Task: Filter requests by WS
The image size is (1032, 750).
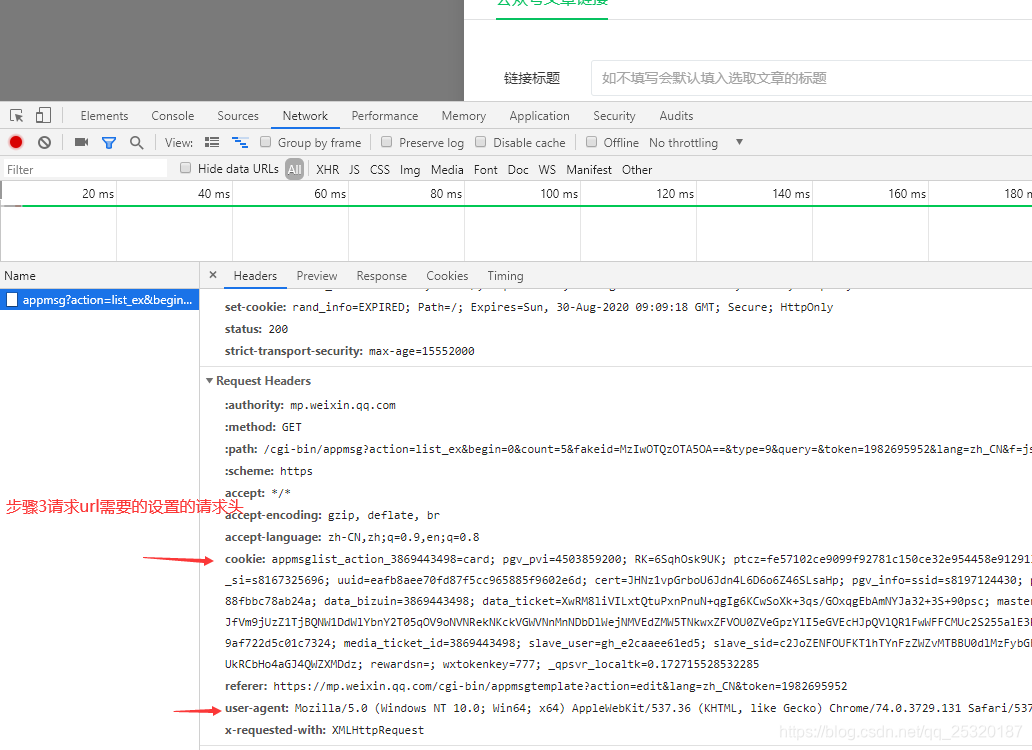Action: point(547,170)
